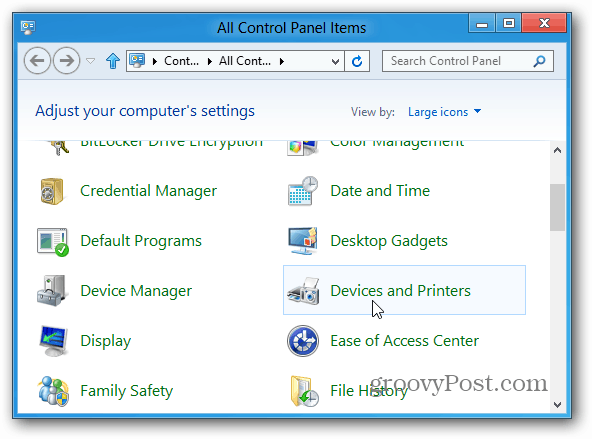
Task: Refresh the Control Panel view
Action: pyautogui.click(x=357, y=61)
